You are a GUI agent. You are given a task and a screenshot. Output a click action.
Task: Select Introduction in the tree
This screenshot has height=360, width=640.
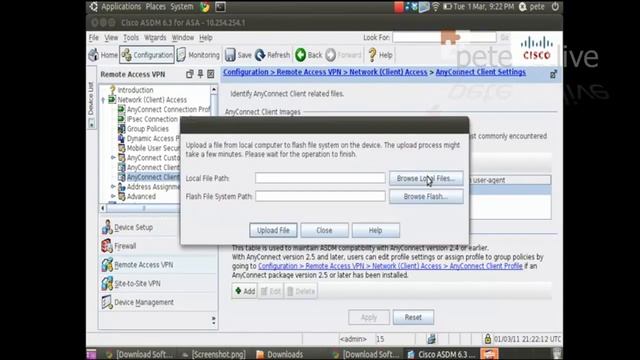tap(135, 90)
